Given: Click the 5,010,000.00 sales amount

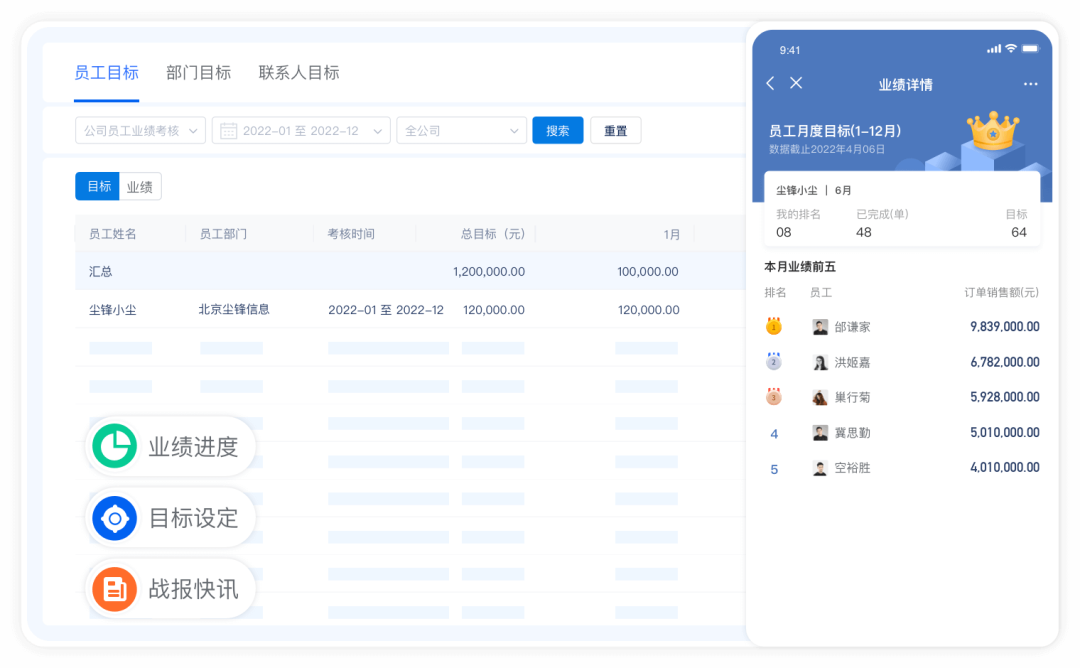Looking at the screenshot, I should point(1005,432).
